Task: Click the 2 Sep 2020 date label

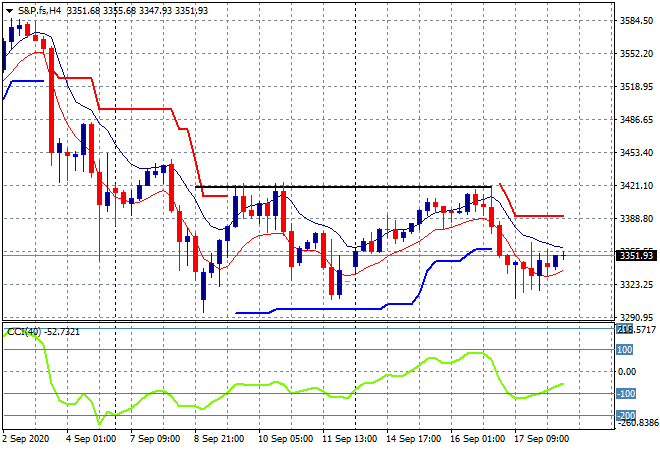Action: 25,439
